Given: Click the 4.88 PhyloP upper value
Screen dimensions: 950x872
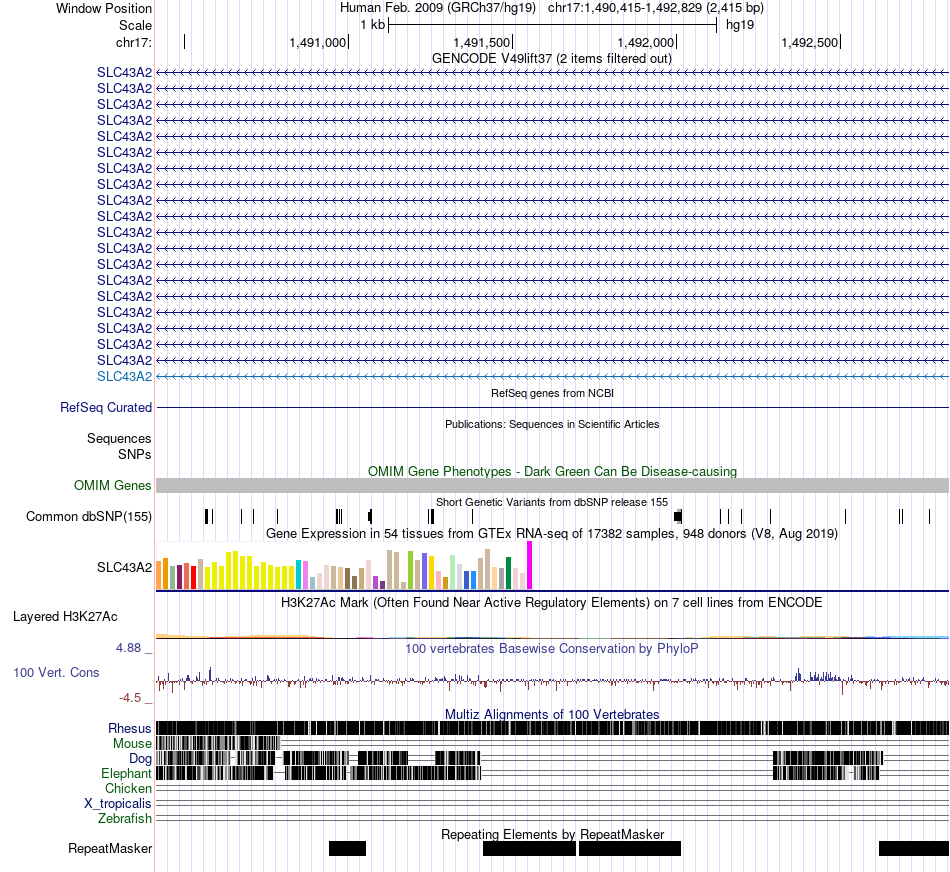Looking at the screenshot, I should (128, 648).
